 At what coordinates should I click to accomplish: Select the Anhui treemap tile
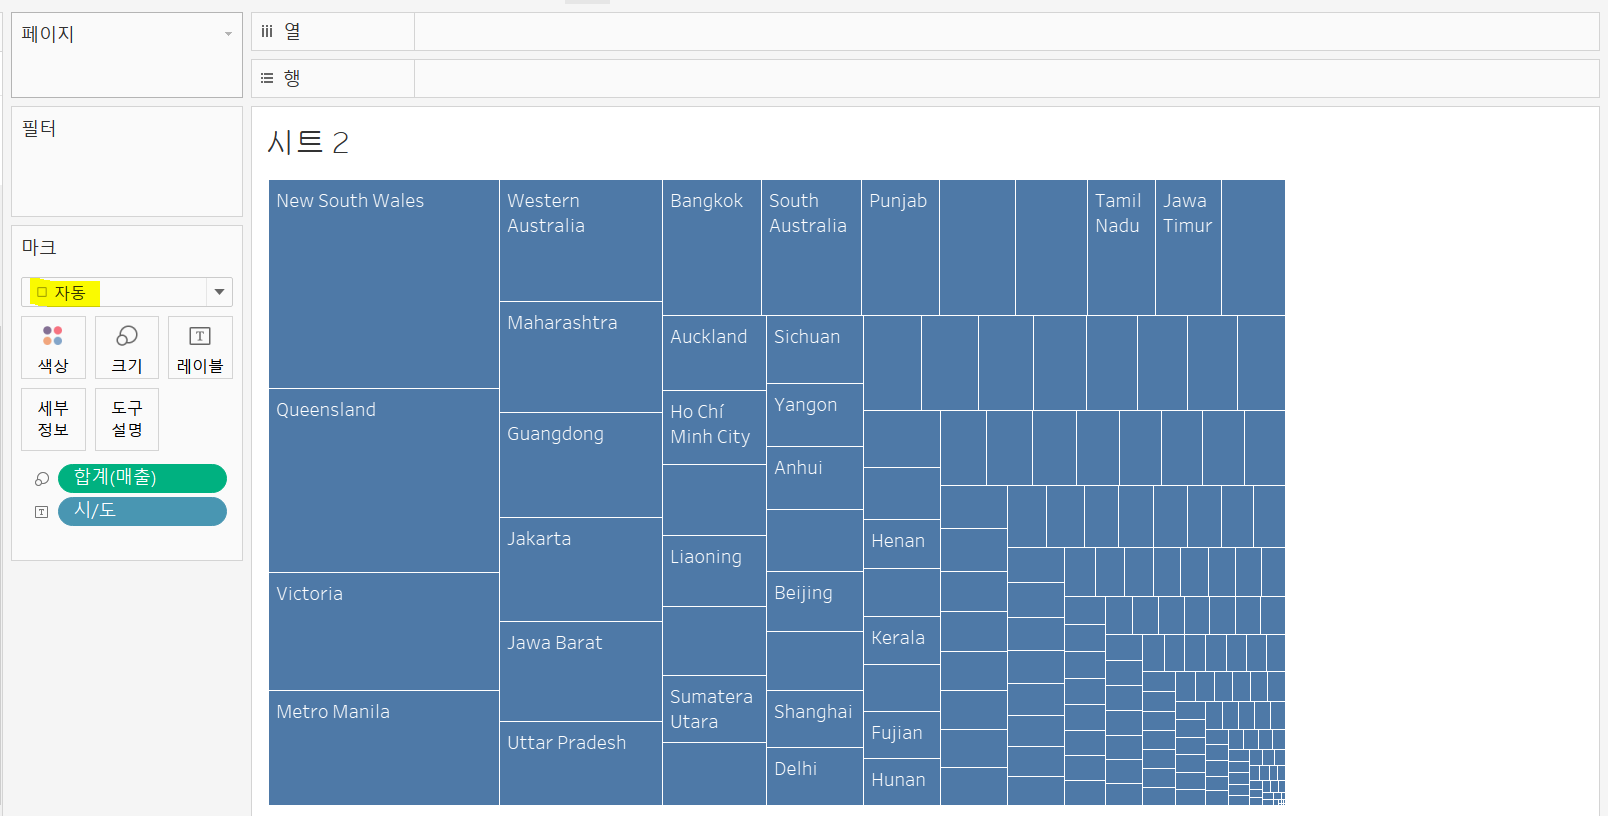pyautogui.click(x=815, y=478)
